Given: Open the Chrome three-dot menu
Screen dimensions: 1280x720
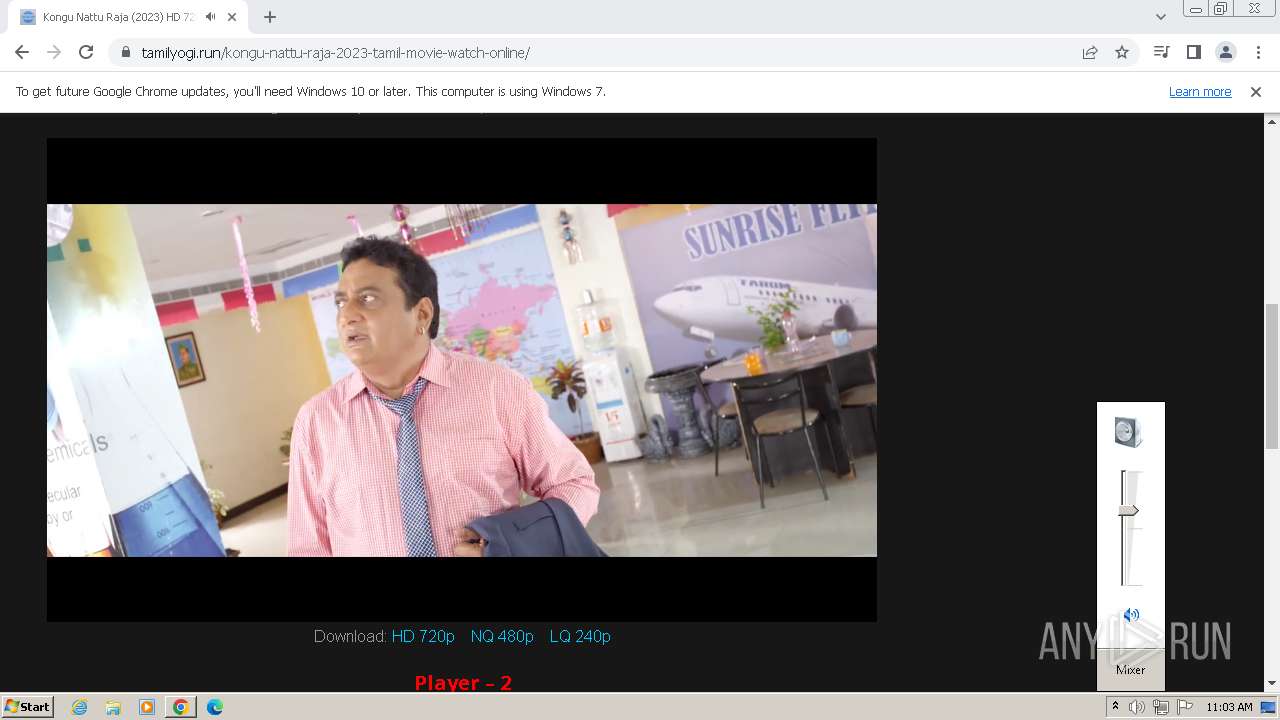Looking at the screenshot, I should coord(1258,52).
